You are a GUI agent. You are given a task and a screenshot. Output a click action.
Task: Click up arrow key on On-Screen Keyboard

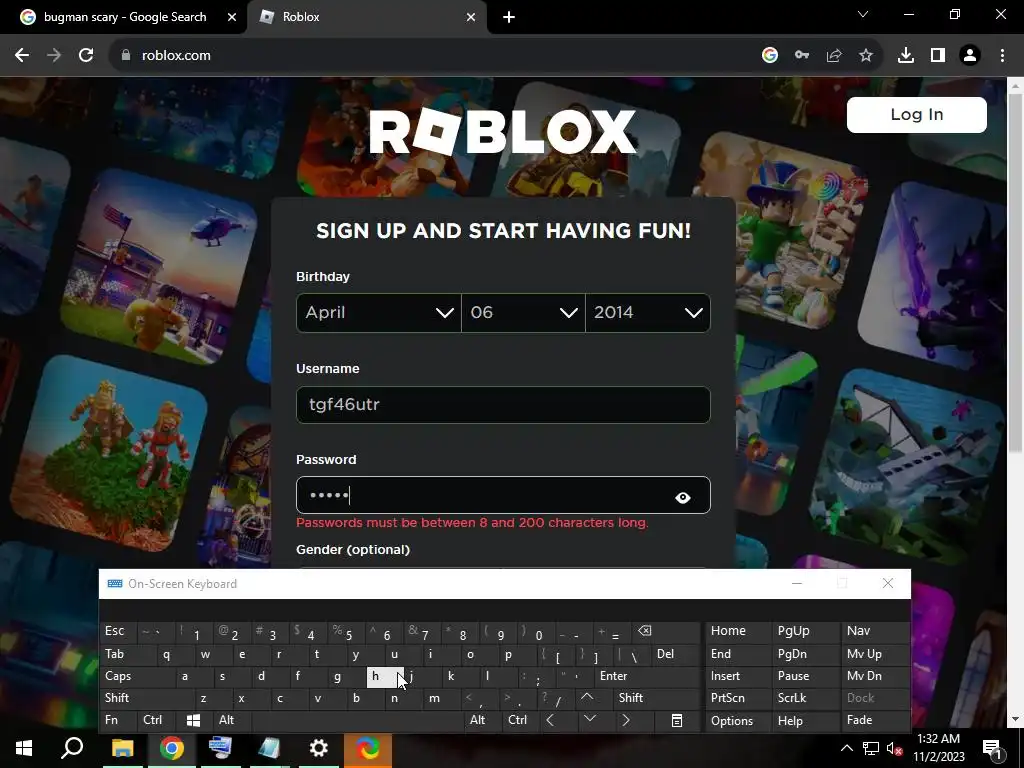click(586, 697)
